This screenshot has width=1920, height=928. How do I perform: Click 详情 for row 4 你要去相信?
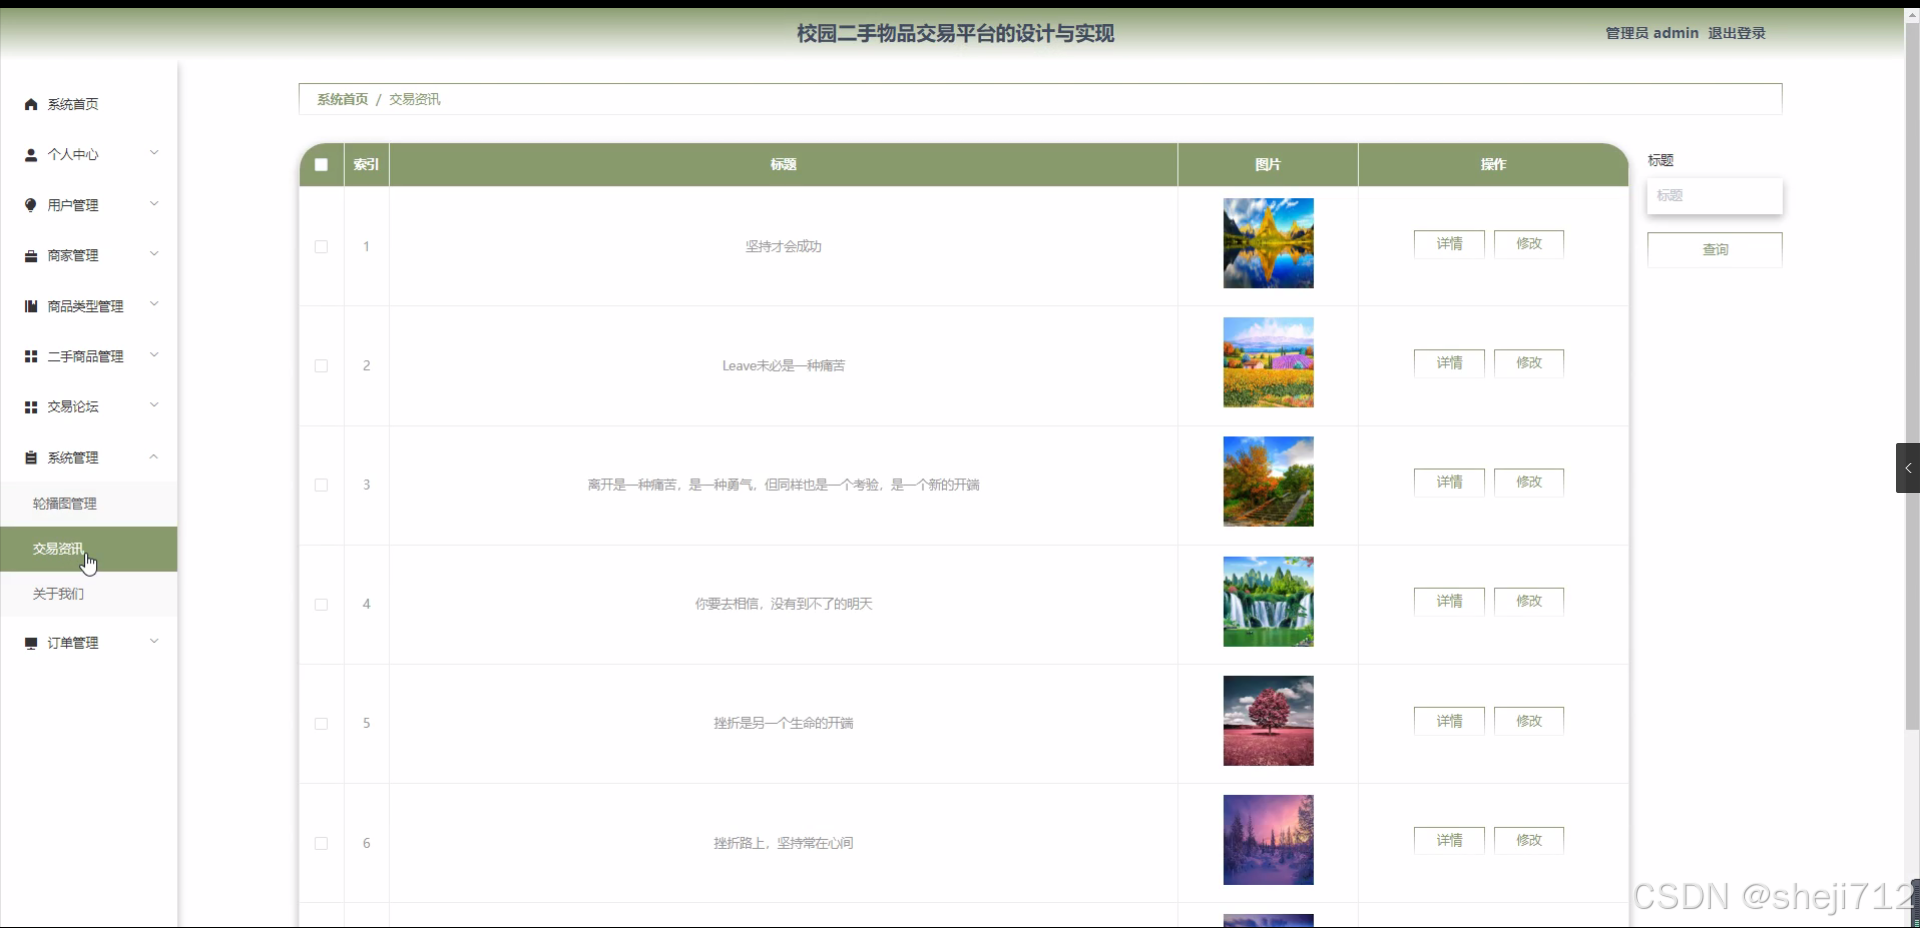point(1449,601)
